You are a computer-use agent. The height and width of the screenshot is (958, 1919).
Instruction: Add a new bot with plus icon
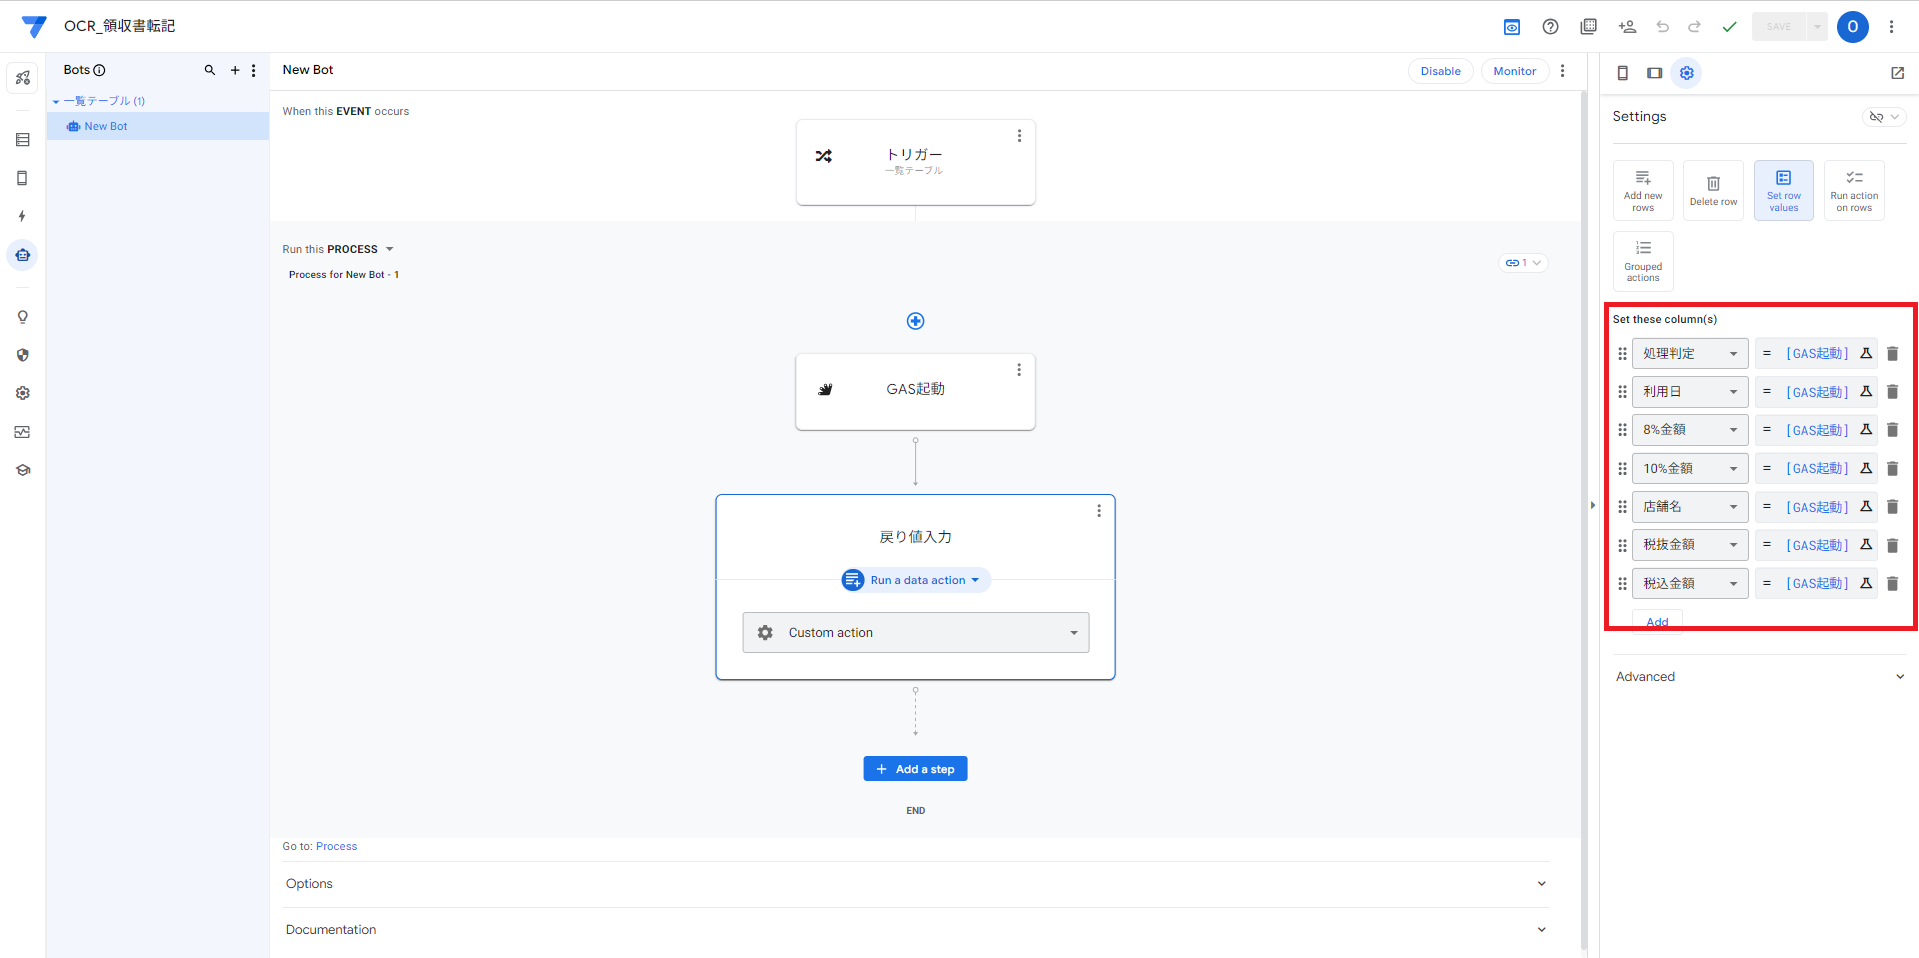click(x=235, y=70)
